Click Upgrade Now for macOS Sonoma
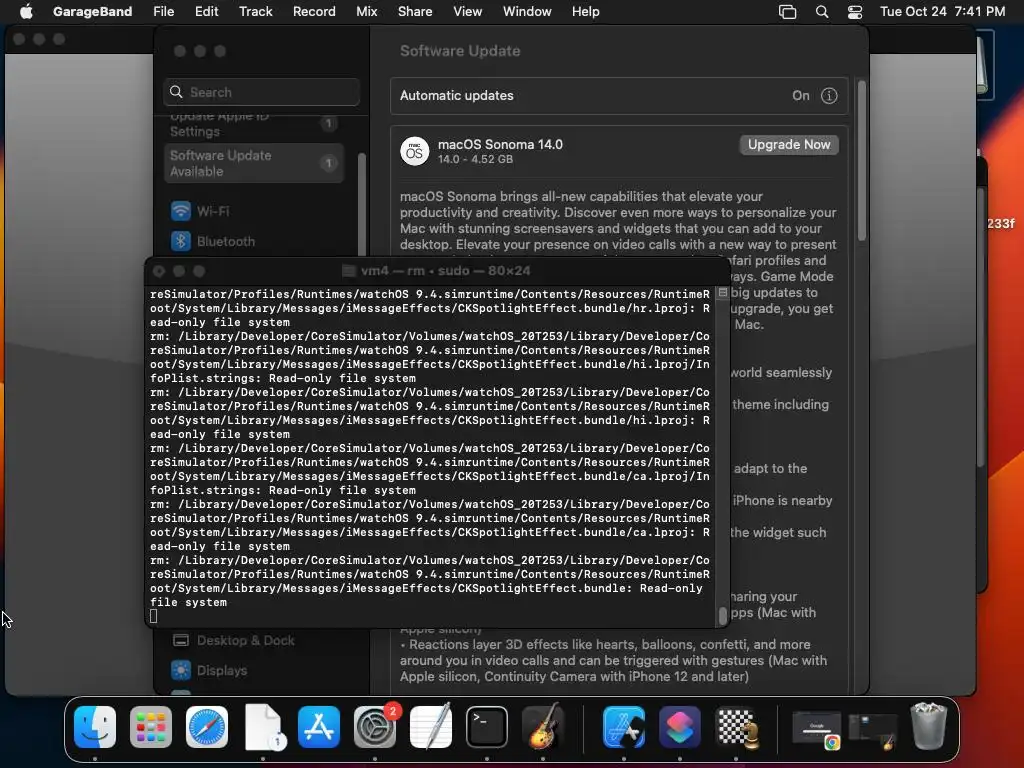 point(789,144)
